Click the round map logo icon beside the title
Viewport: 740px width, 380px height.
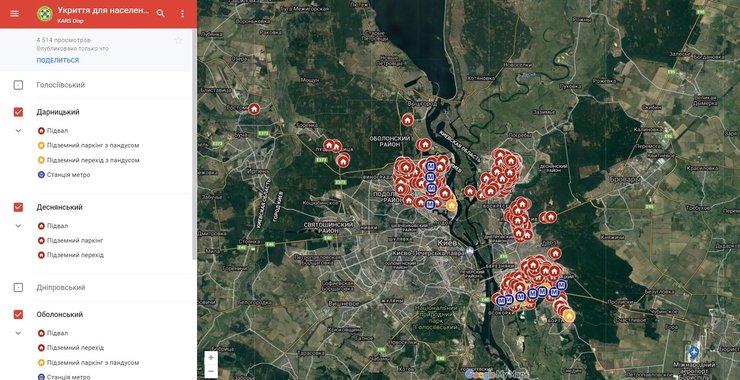pyautogui.click(x=45, y=14)
